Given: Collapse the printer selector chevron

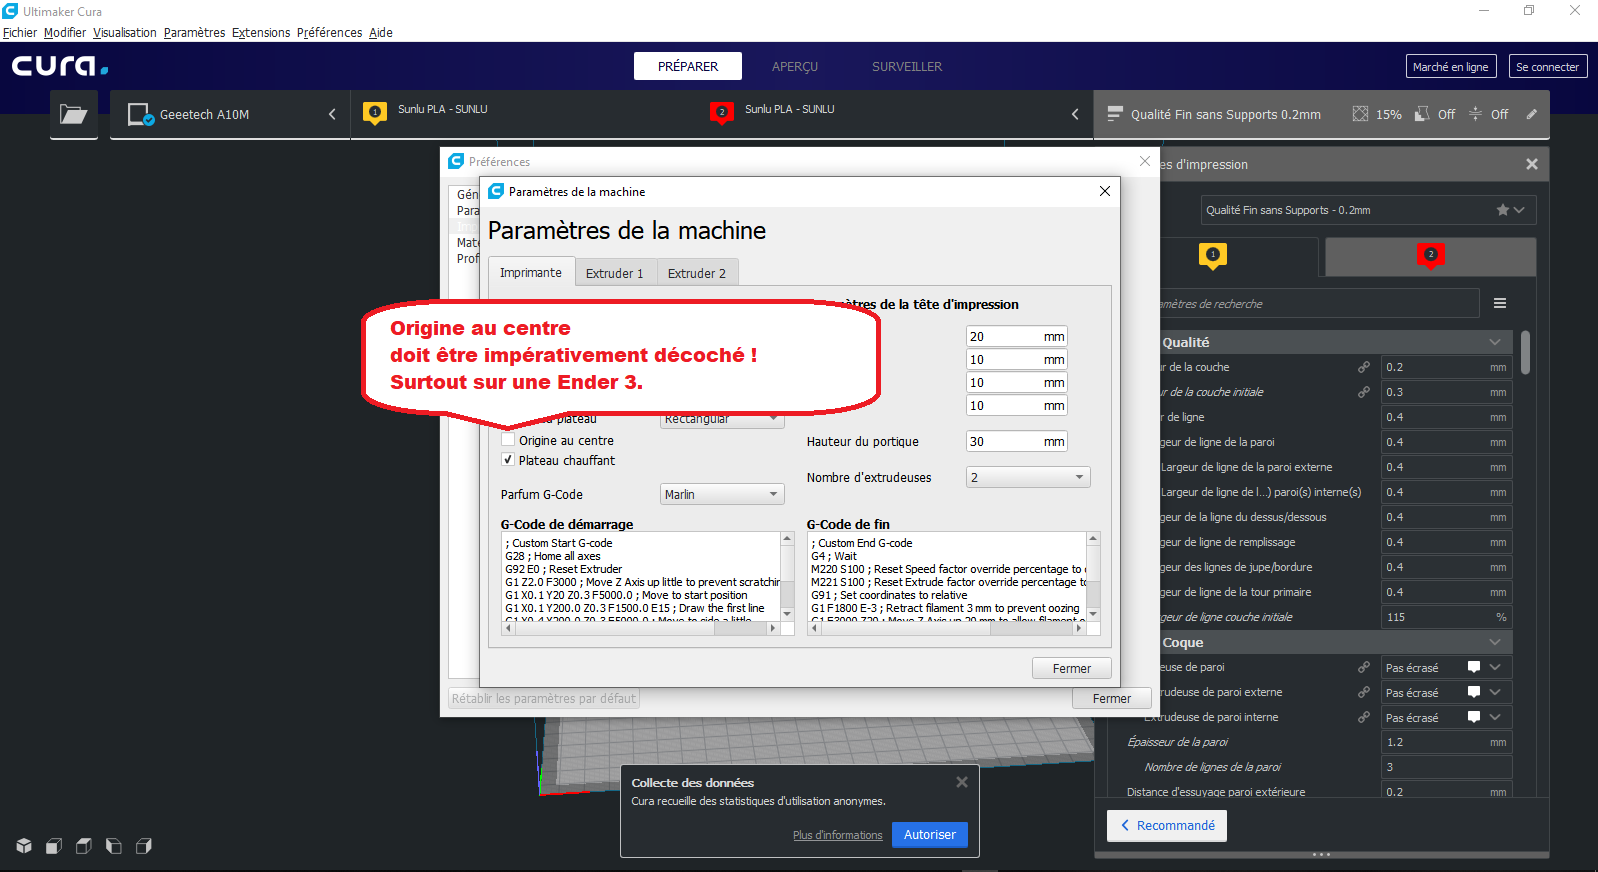Looking at the screenshot, I should coord(332,114).
